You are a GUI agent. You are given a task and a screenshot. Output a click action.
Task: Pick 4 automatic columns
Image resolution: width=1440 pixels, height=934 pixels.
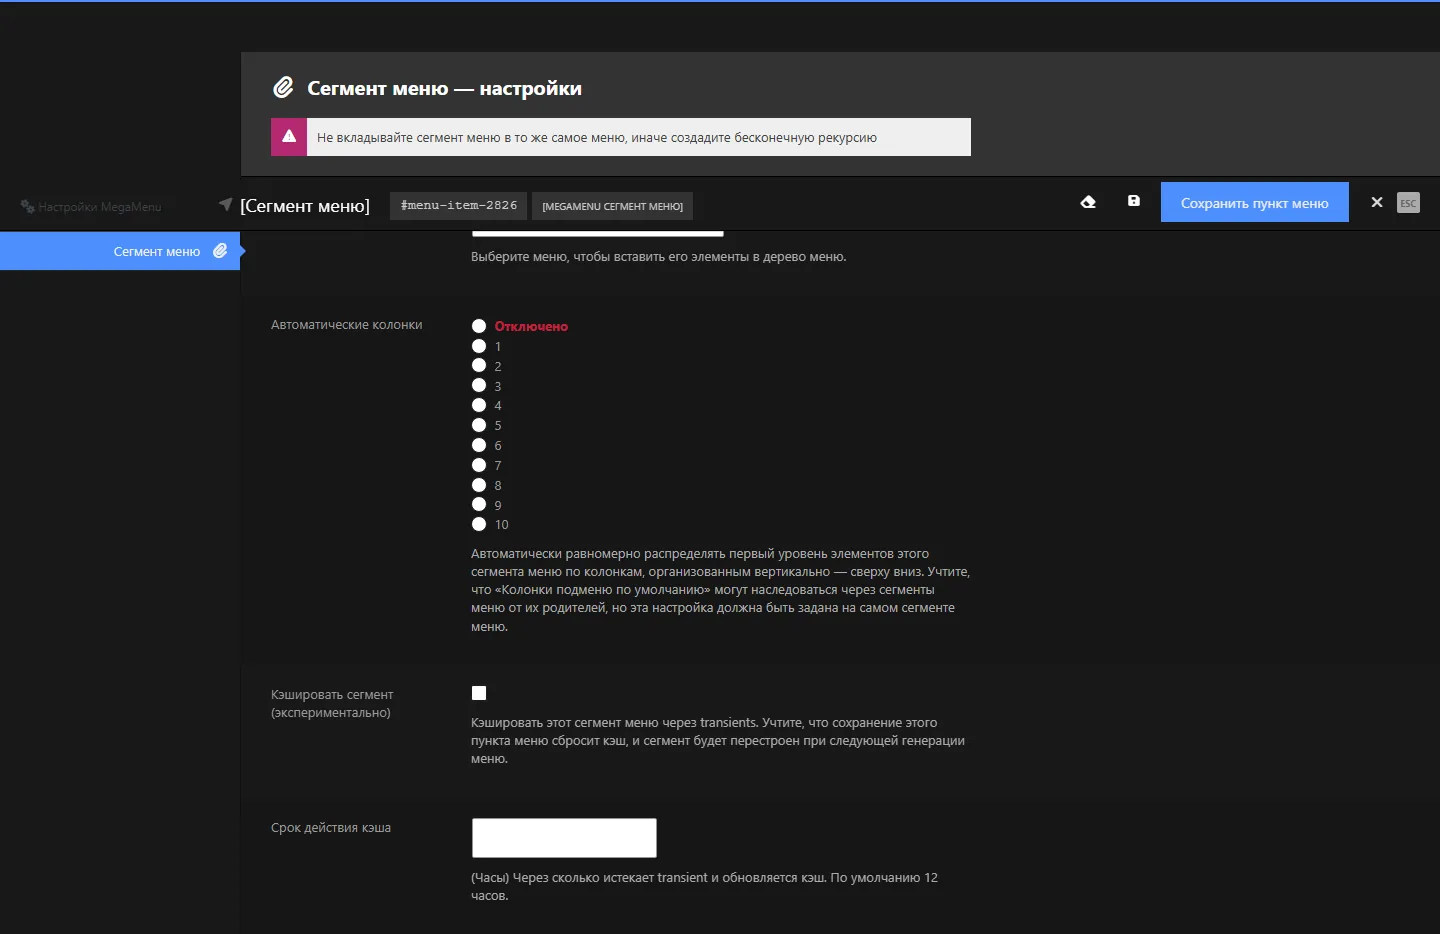coord(479,405)
